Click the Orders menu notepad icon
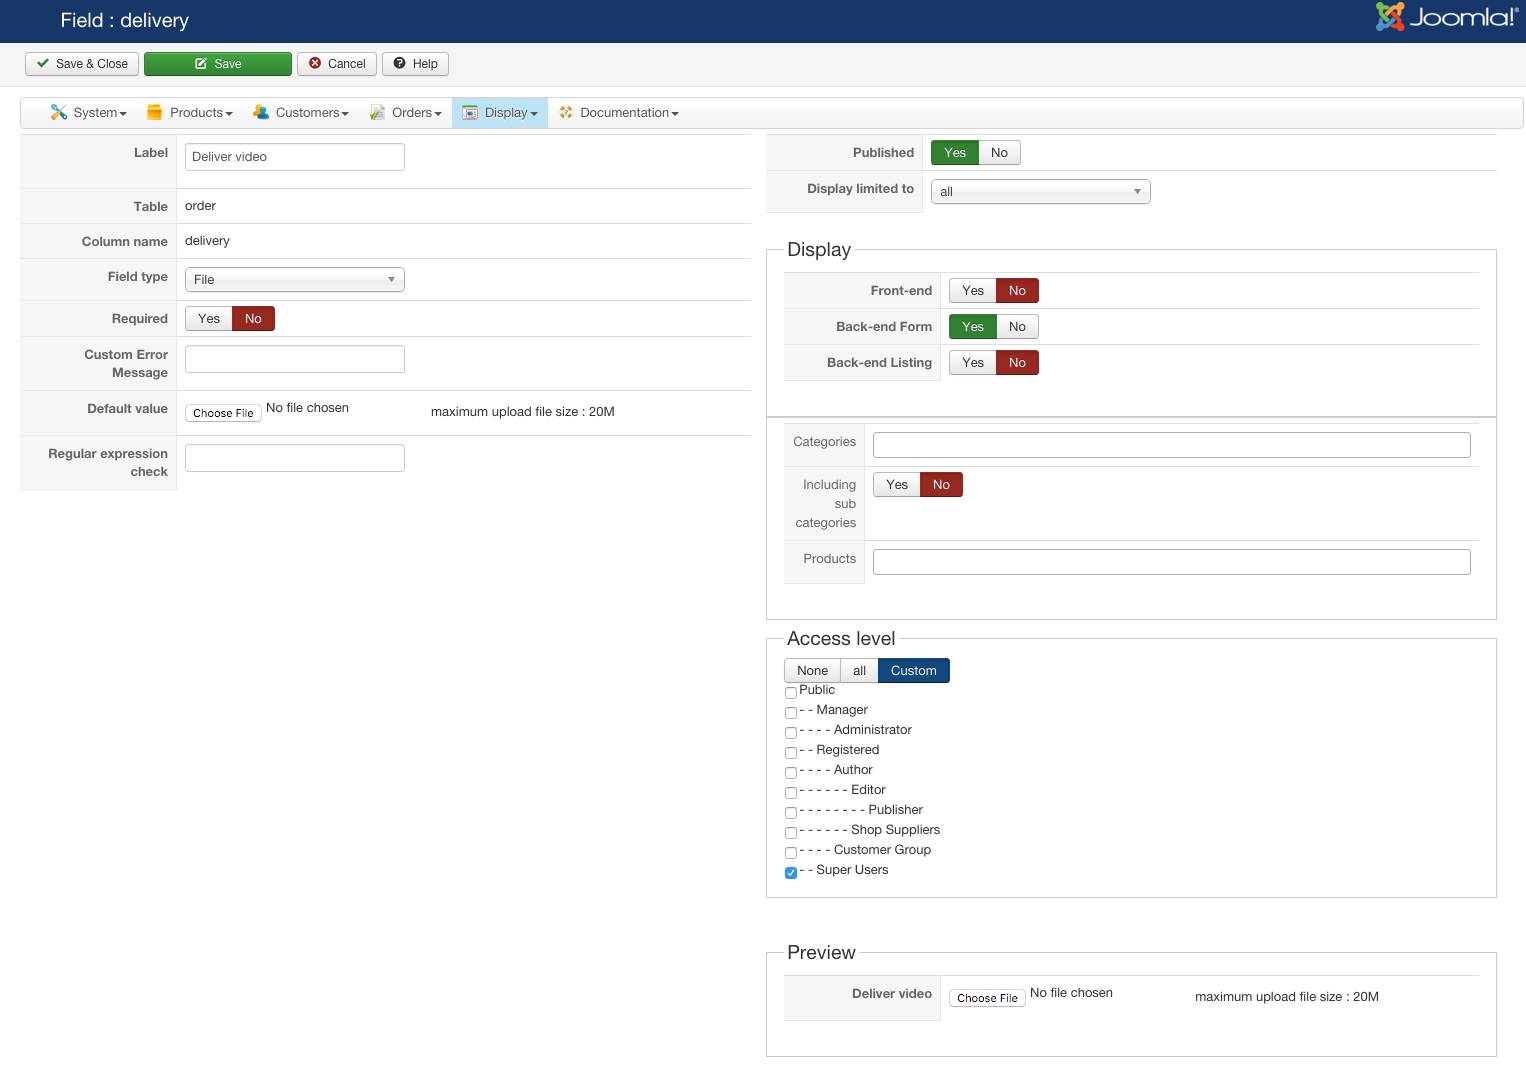Image resolution: width=1526 pixels, height=1075 pixels. [377, 112]
